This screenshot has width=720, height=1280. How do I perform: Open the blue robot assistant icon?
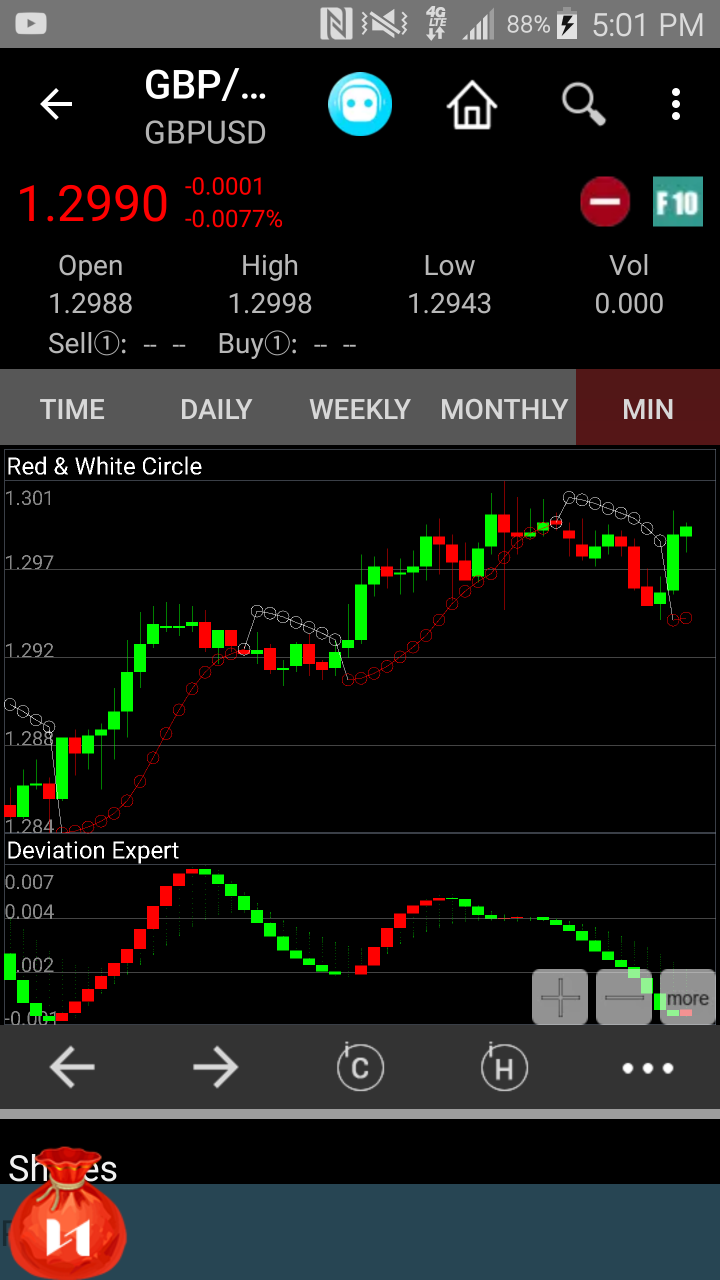[360, 104]
